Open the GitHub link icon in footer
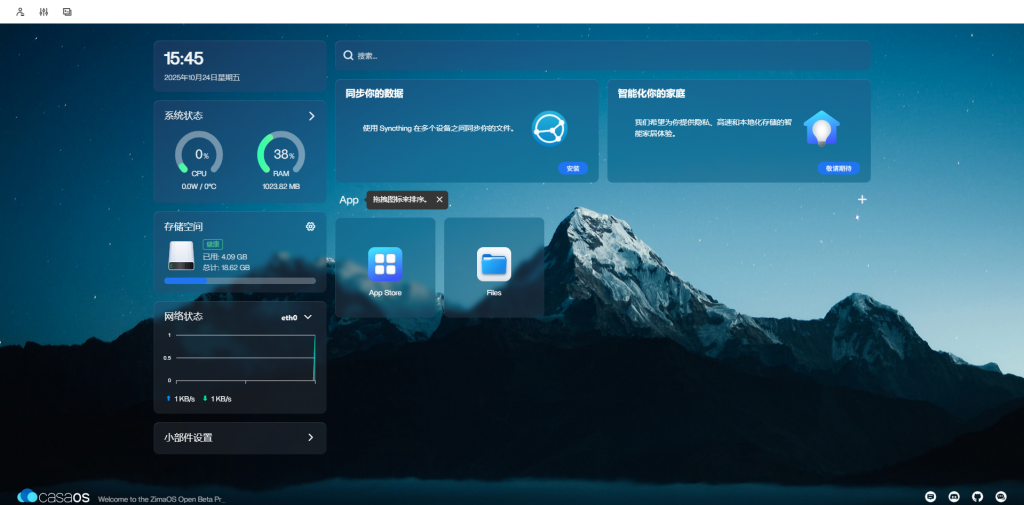The width and height of the screenshot is (1024, 505). pos(978,496)
